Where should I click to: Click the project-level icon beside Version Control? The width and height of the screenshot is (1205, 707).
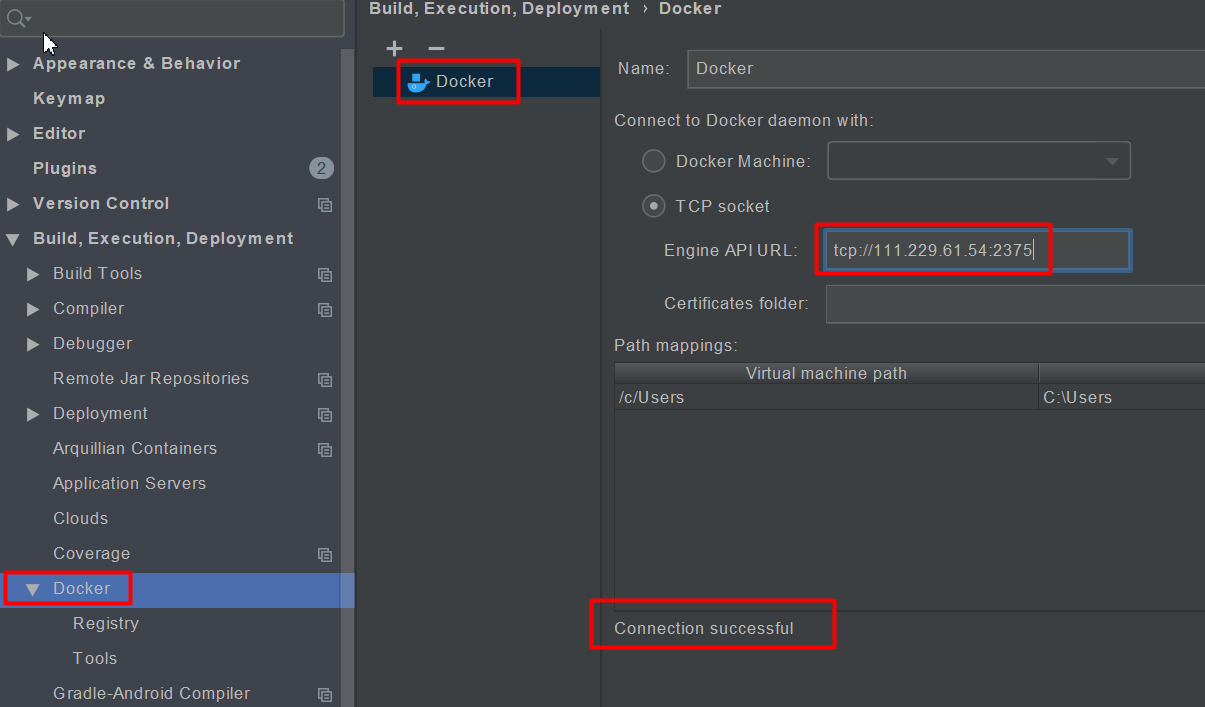pos(324,204)
